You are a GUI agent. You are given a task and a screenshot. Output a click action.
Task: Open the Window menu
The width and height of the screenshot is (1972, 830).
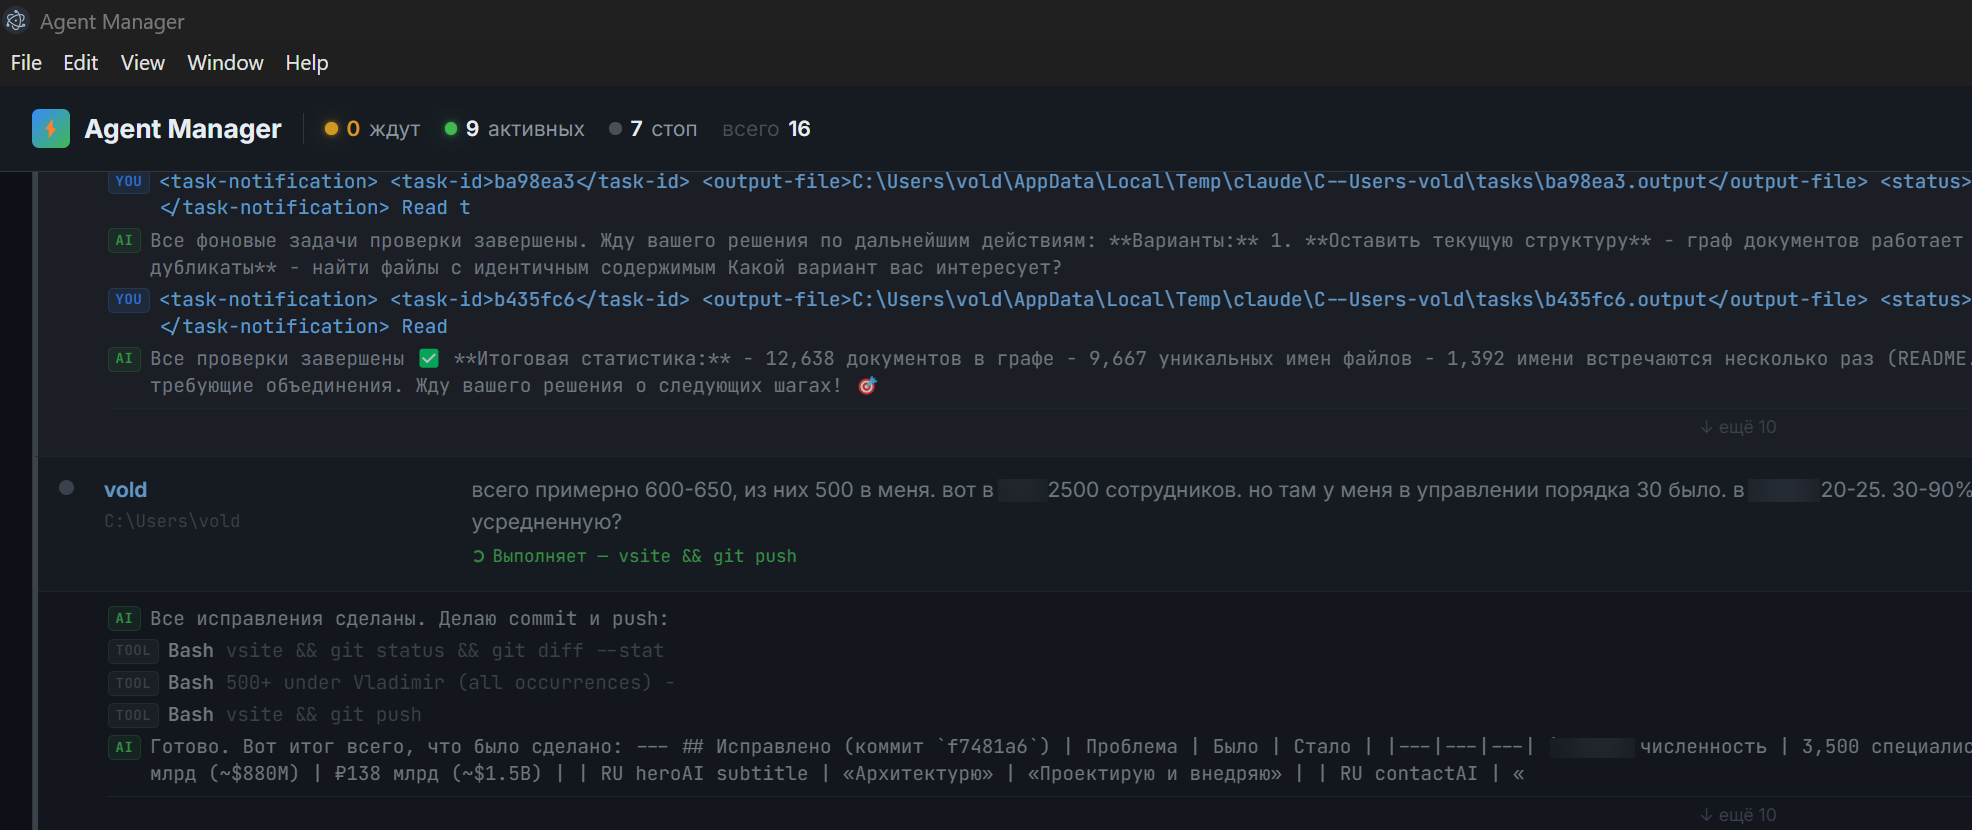click(x=225, y=63)
